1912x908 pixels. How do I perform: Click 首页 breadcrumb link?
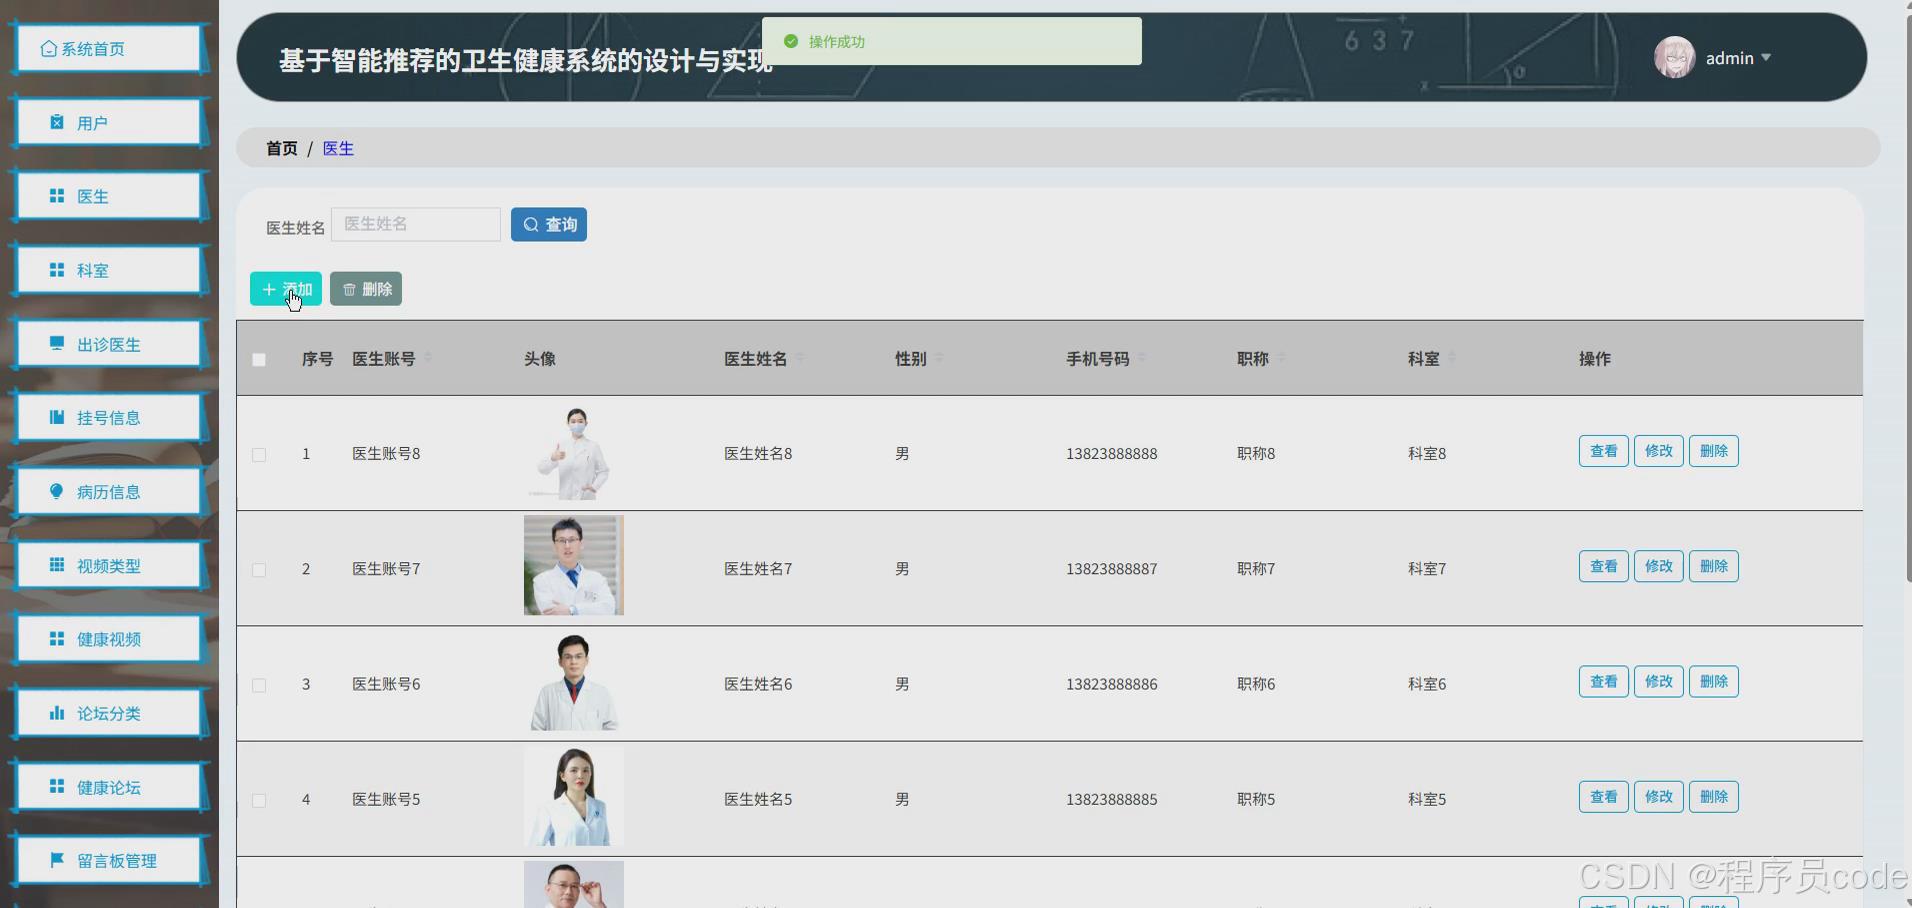click(282, 148)
